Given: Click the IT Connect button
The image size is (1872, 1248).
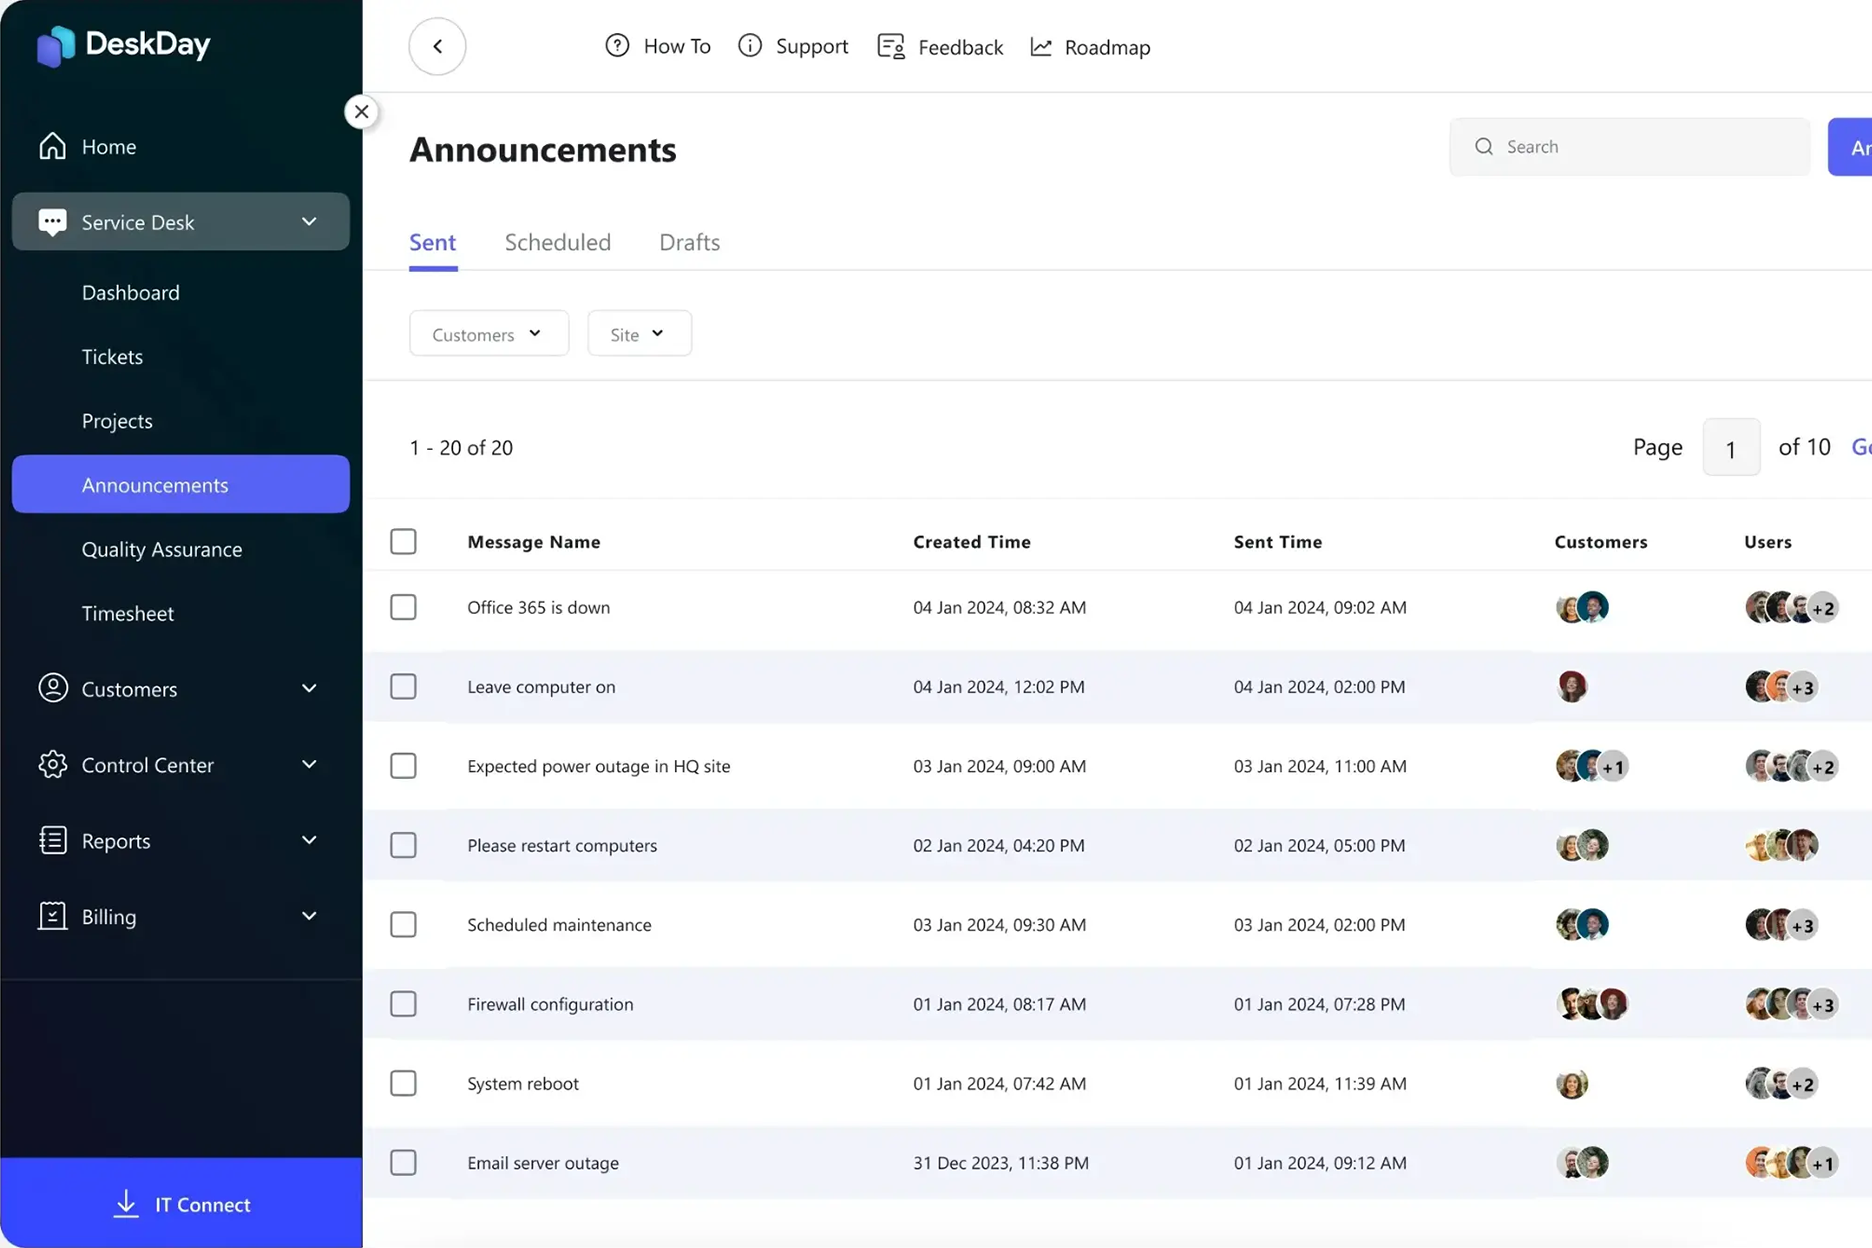Looking at the screenshot, I should (x=181, y=1203).
